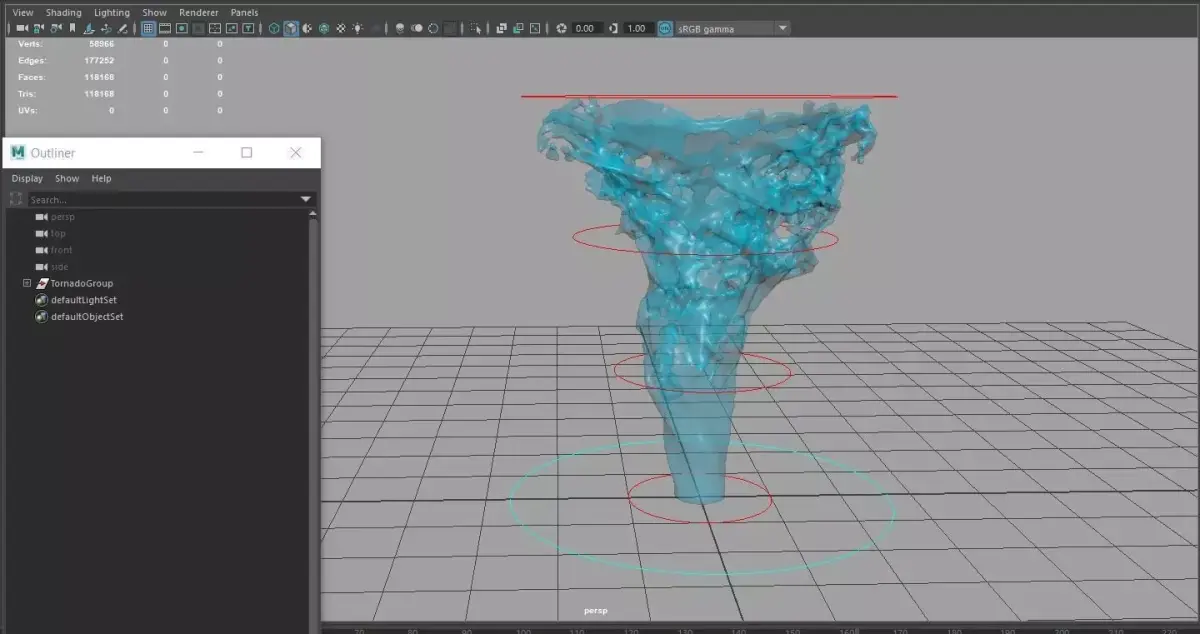Image resolution: width=1200 pixels, height=634 pixels.
Task: Open the viewport Lighting menu
Action: point(112,12)
